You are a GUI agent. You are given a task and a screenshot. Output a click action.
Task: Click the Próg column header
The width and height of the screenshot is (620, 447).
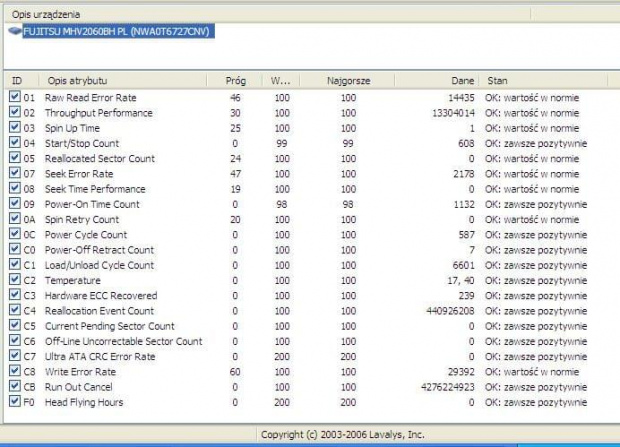tap(235, 81)
